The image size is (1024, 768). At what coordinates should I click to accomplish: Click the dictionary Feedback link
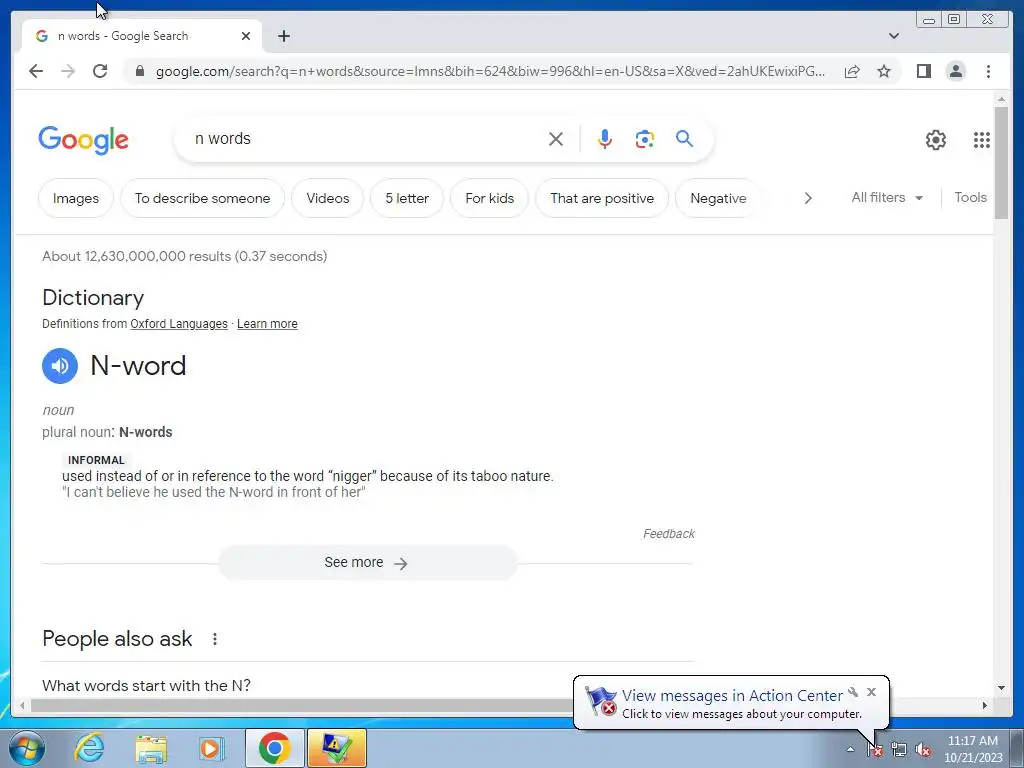[669, 534]
